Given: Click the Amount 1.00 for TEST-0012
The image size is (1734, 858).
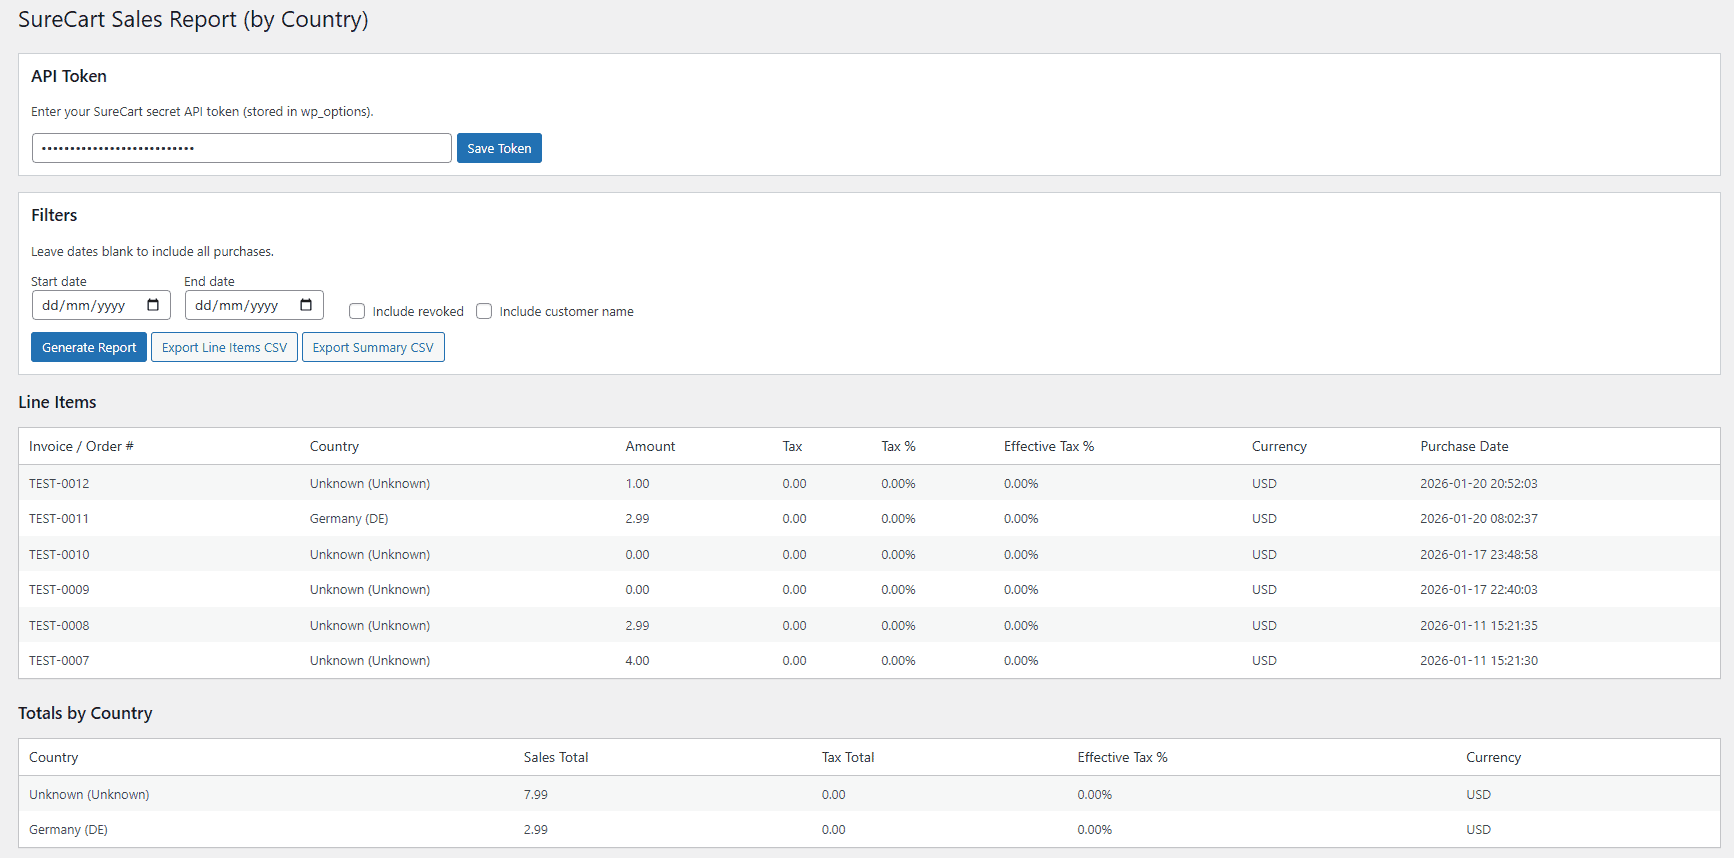Looking at the screenshot, I should [x=637, y=483].
